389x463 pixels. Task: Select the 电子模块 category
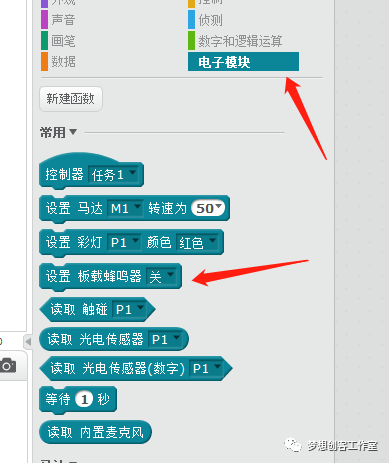[x=243, y=62]
